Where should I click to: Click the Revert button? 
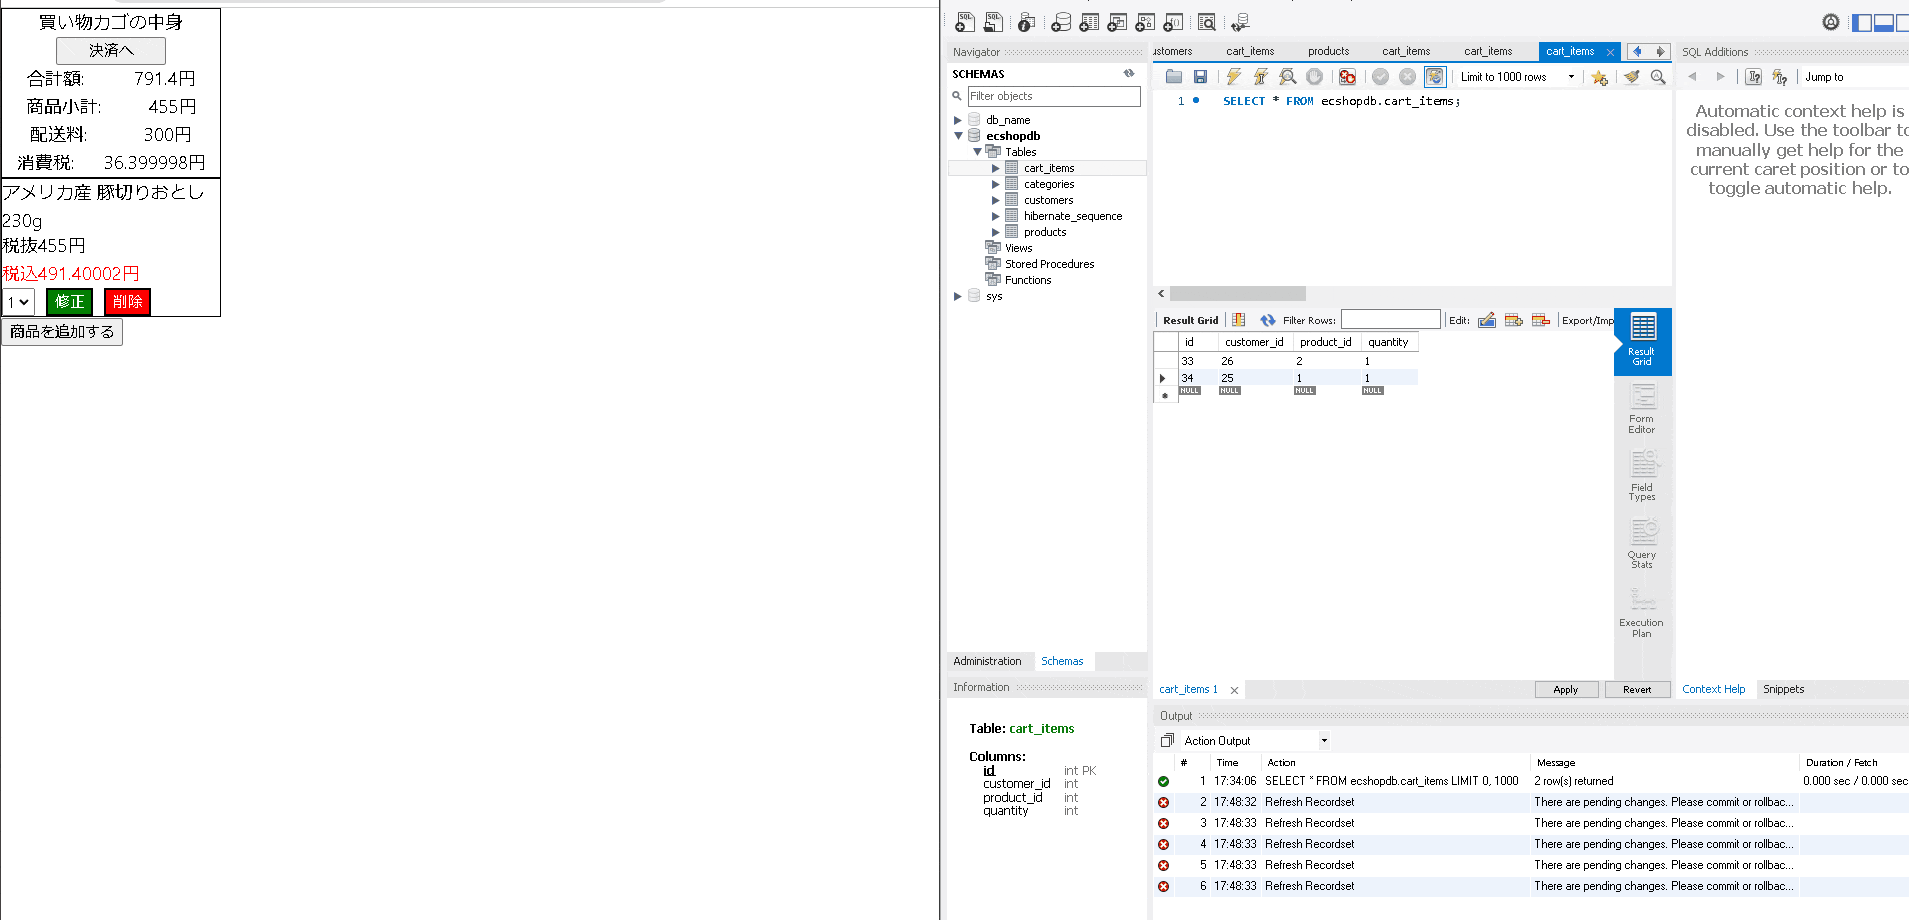[x=1637, y=689]
